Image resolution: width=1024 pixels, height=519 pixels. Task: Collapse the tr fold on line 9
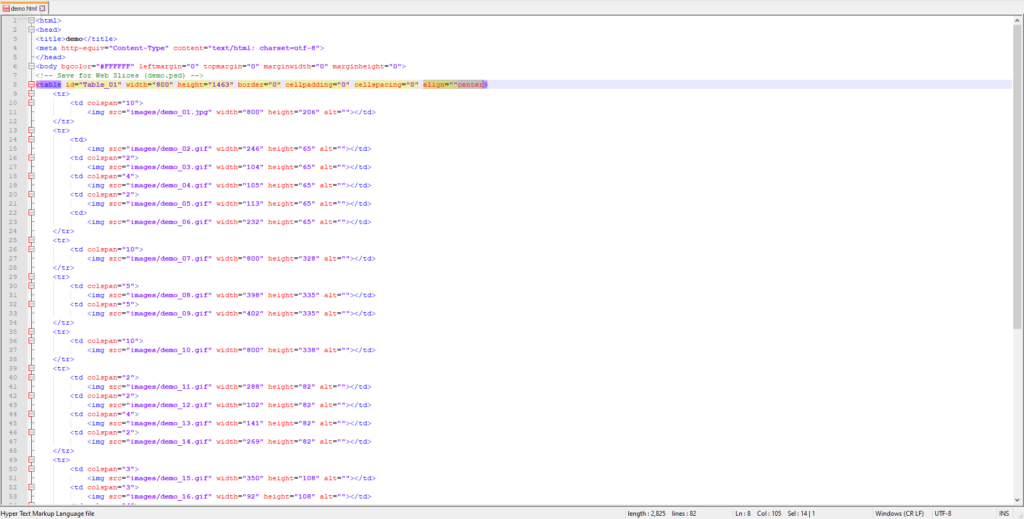[31, 94]
